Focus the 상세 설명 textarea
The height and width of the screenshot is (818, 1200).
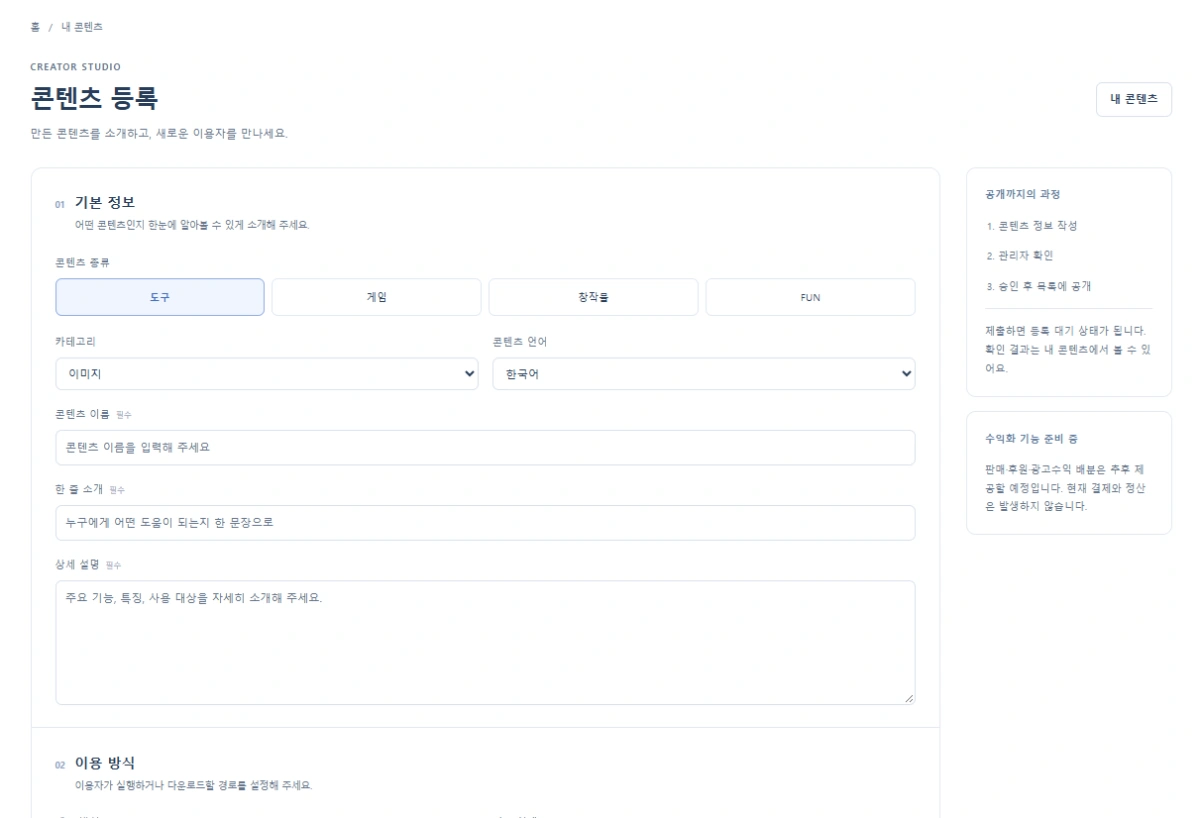coord(485,642)
